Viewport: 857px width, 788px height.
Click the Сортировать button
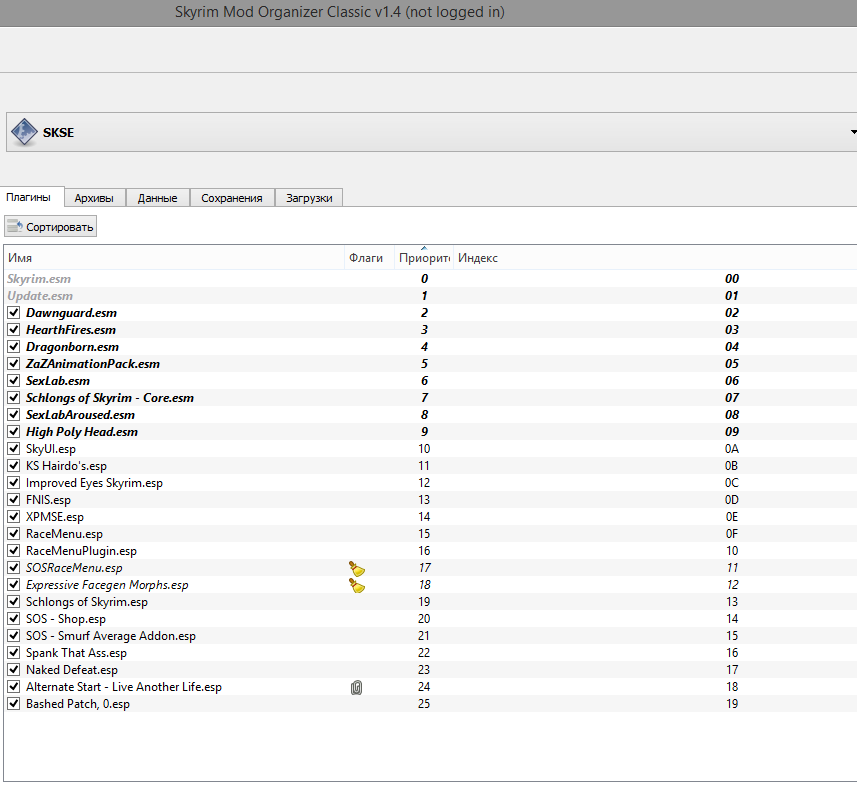click(51, 226)
